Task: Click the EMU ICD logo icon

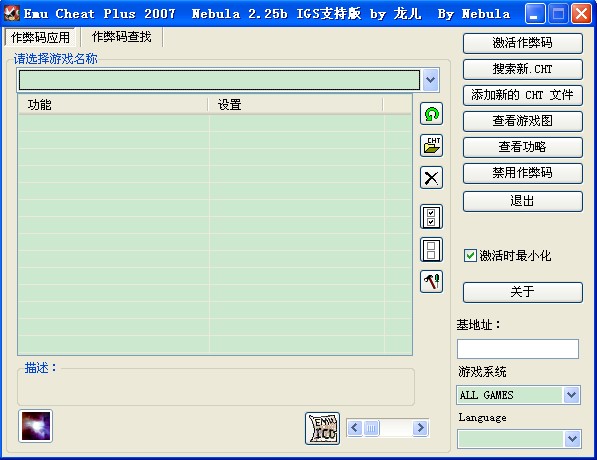Action: 322,428
